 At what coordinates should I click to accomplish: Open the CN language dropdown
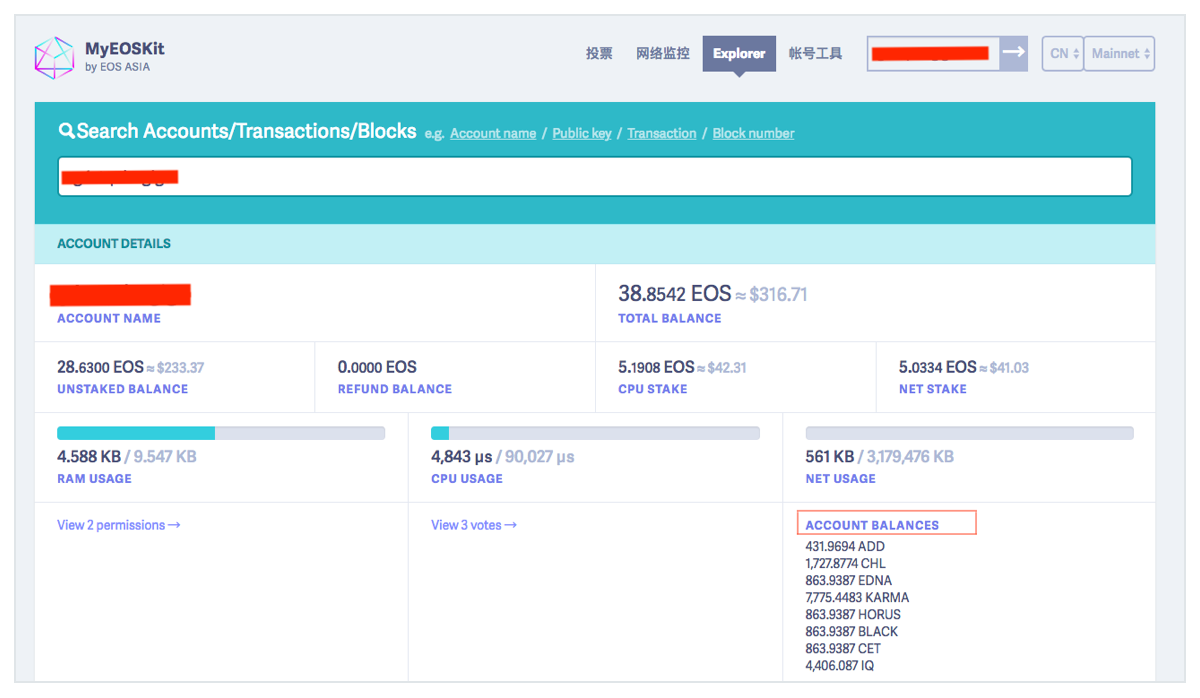point(1062,53)
